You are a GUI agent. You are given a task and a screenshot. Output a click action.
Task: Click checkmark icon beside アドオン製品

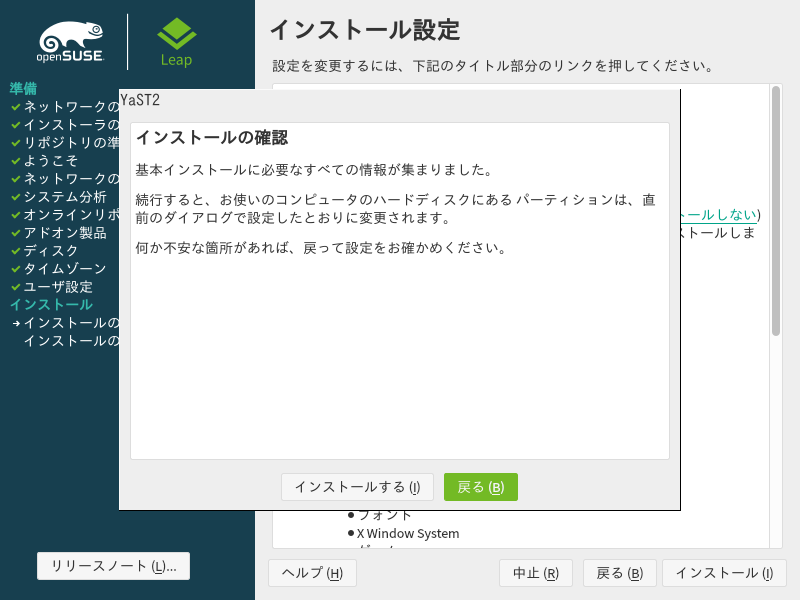click(x=16, y=233)
